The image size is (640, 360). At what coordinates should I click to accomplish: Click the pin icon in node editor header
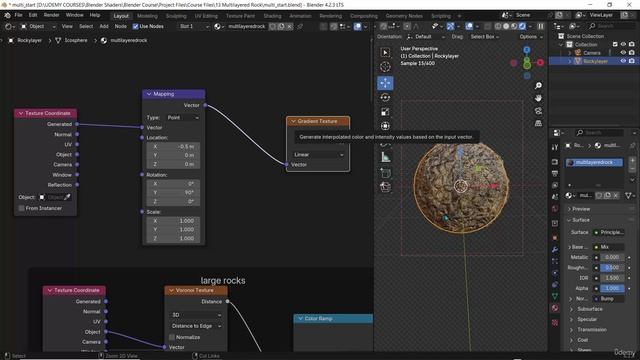pos(300,27)
